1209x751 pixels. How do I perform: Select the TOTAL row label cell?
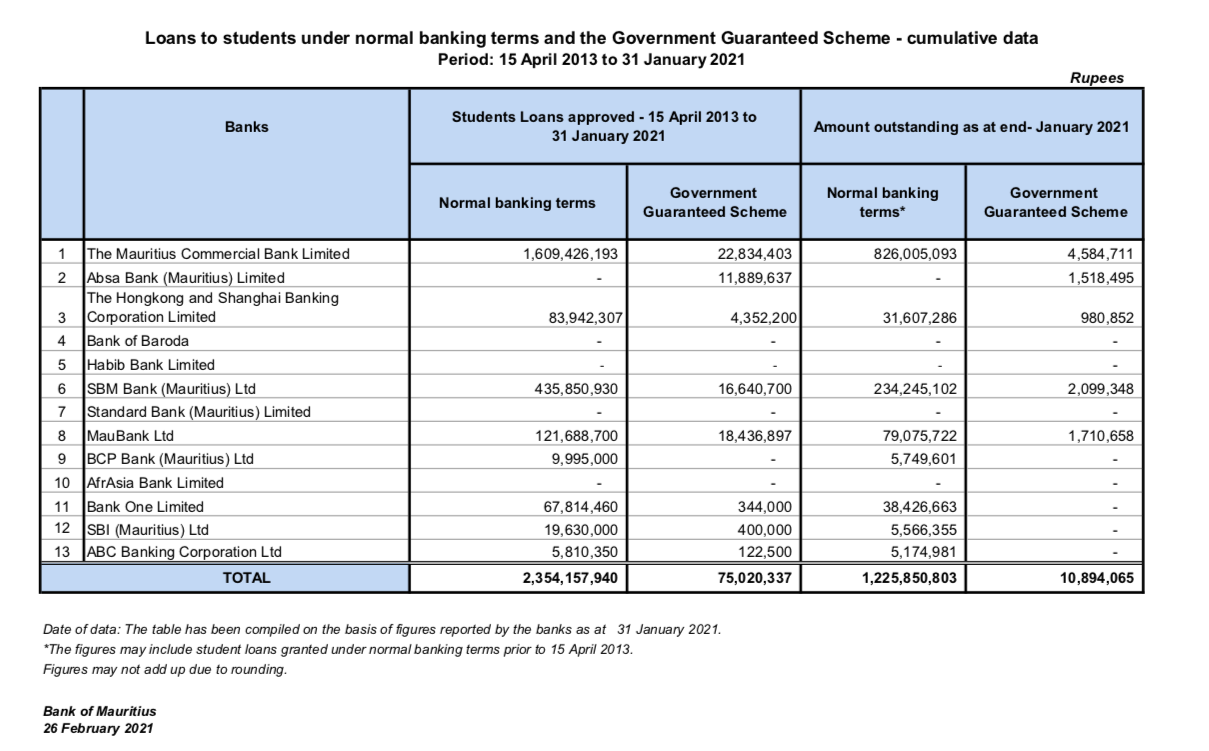point(246,577)
